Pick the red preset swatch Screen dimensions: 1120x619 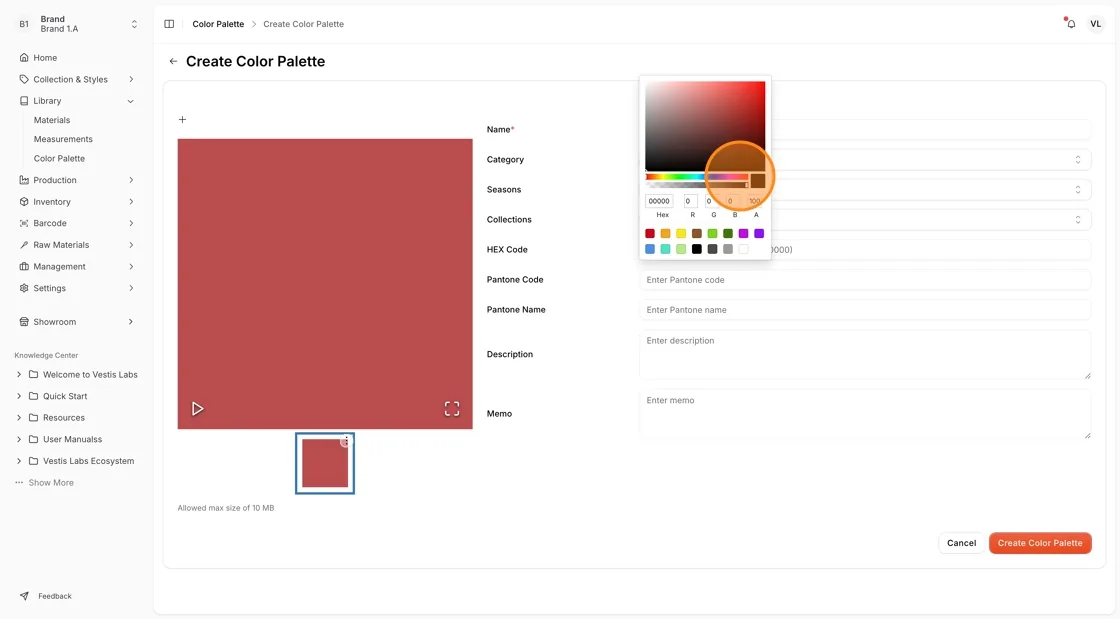(x=650, y=233)
